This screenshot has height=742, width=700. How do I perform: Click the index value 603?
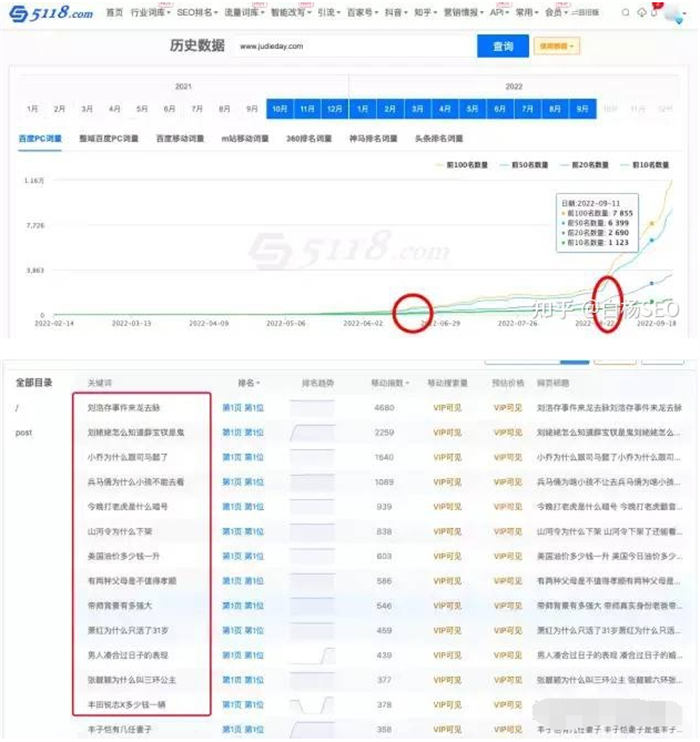tap(384, 556)
